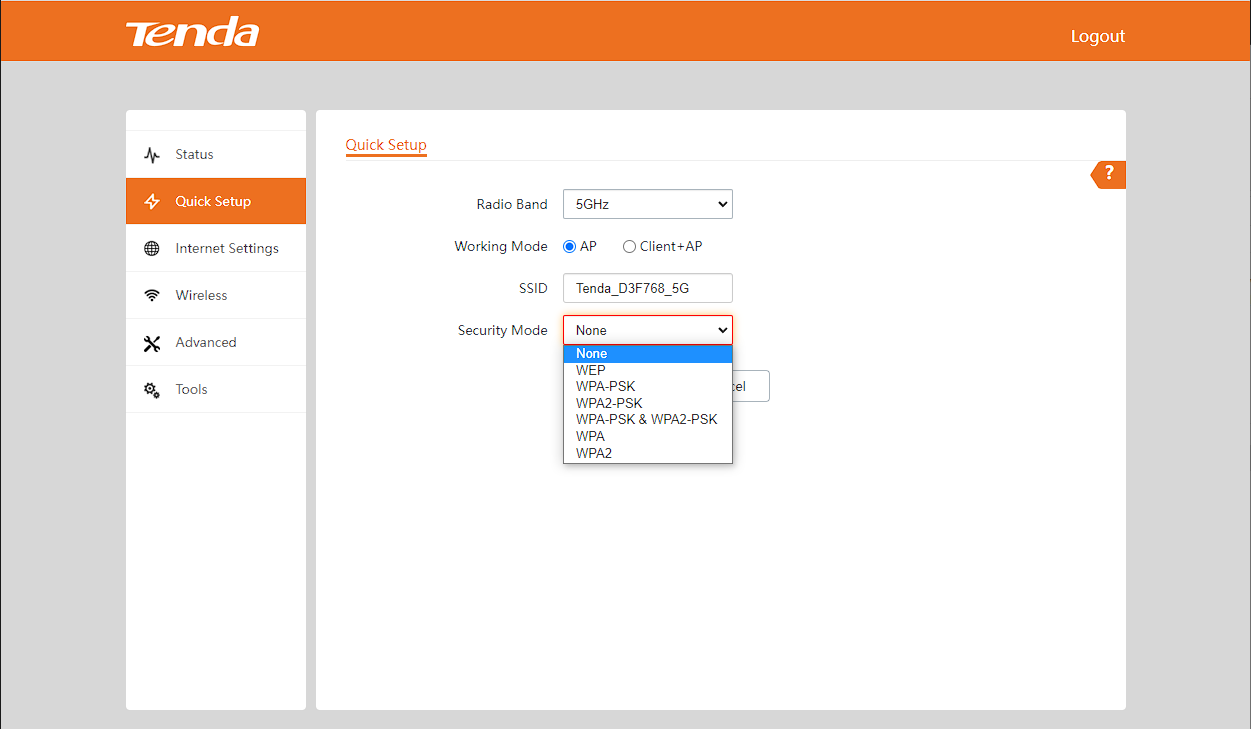Open the Tools menu item

point(216,389)
